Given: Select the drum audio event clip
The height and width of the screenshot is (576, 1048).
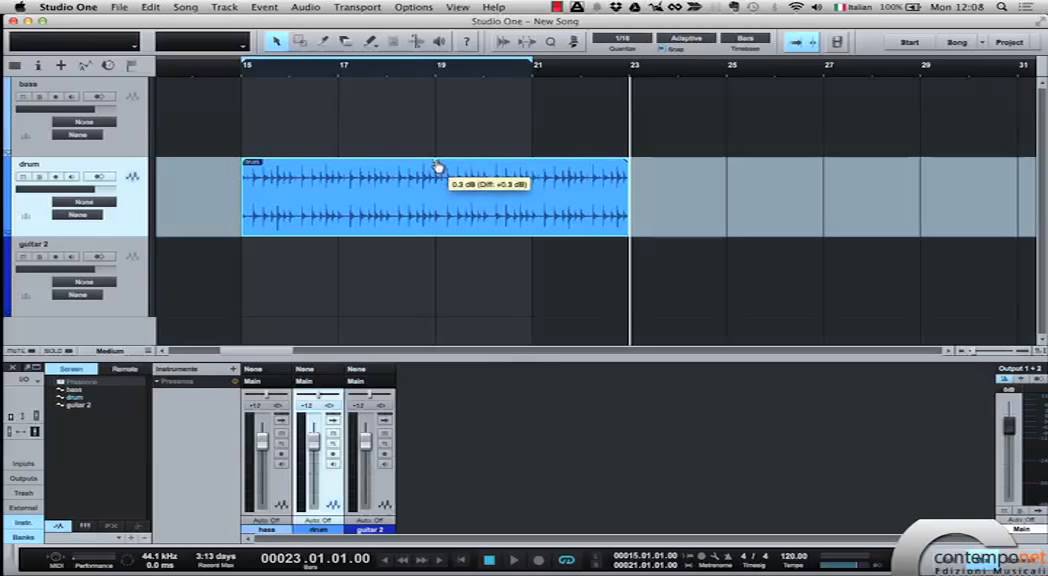Looking at the screenshot, I should (x=435, y=197).
